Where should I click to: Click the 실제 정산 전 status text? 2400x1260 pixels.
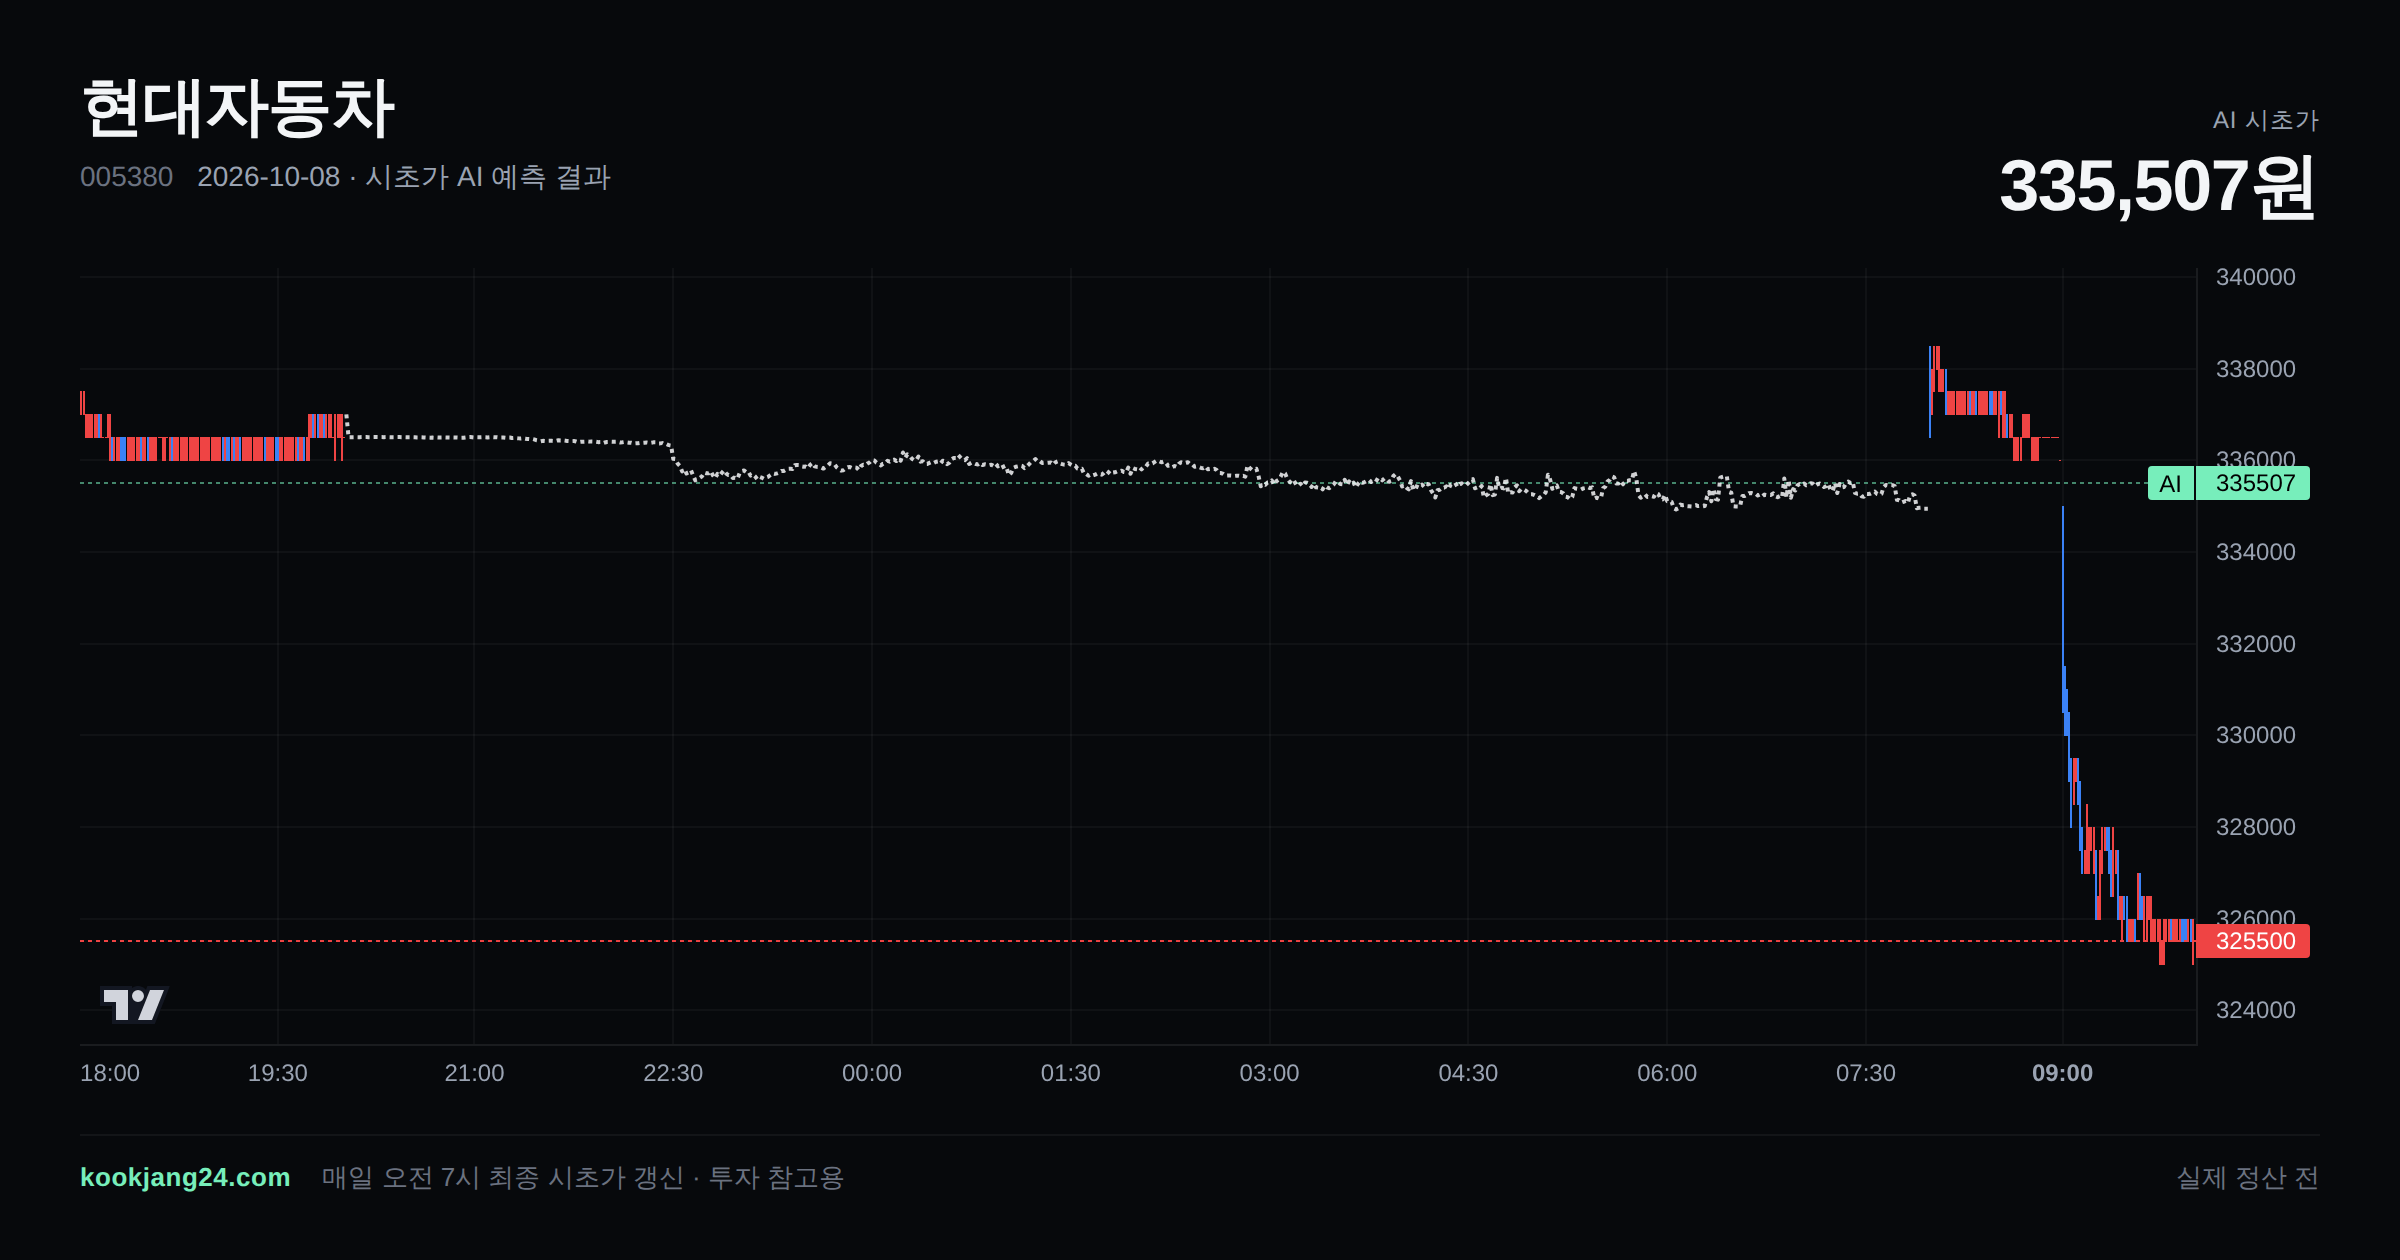pos(2248,1177)
